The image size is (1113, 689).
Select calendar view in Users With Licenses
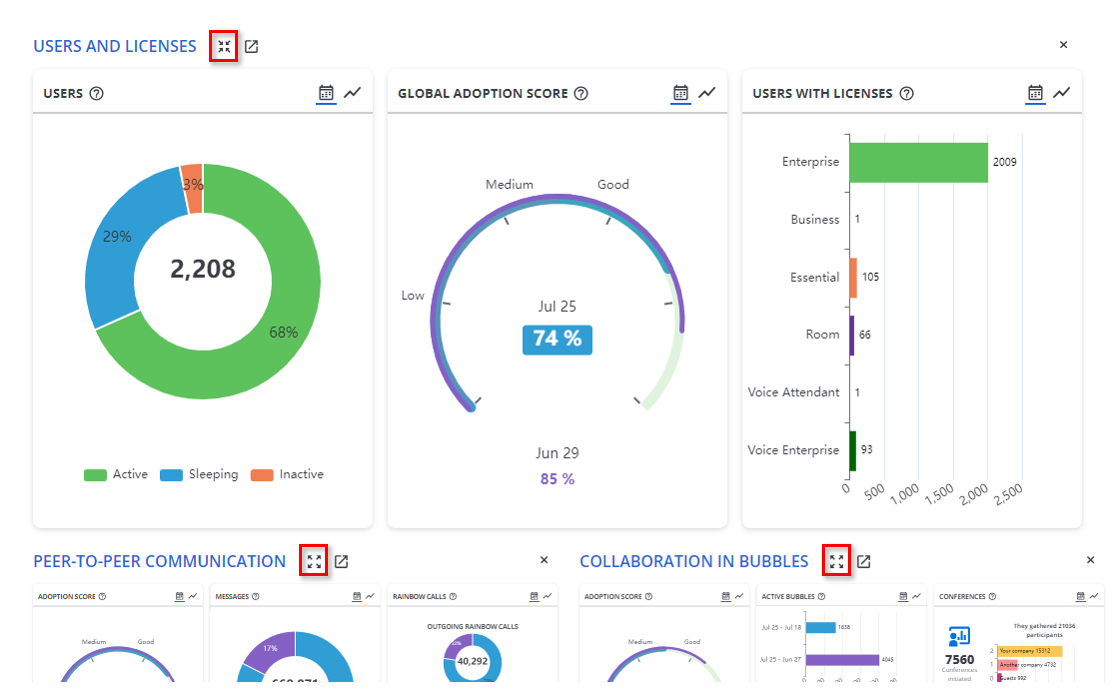click(x=1036, y=93)
